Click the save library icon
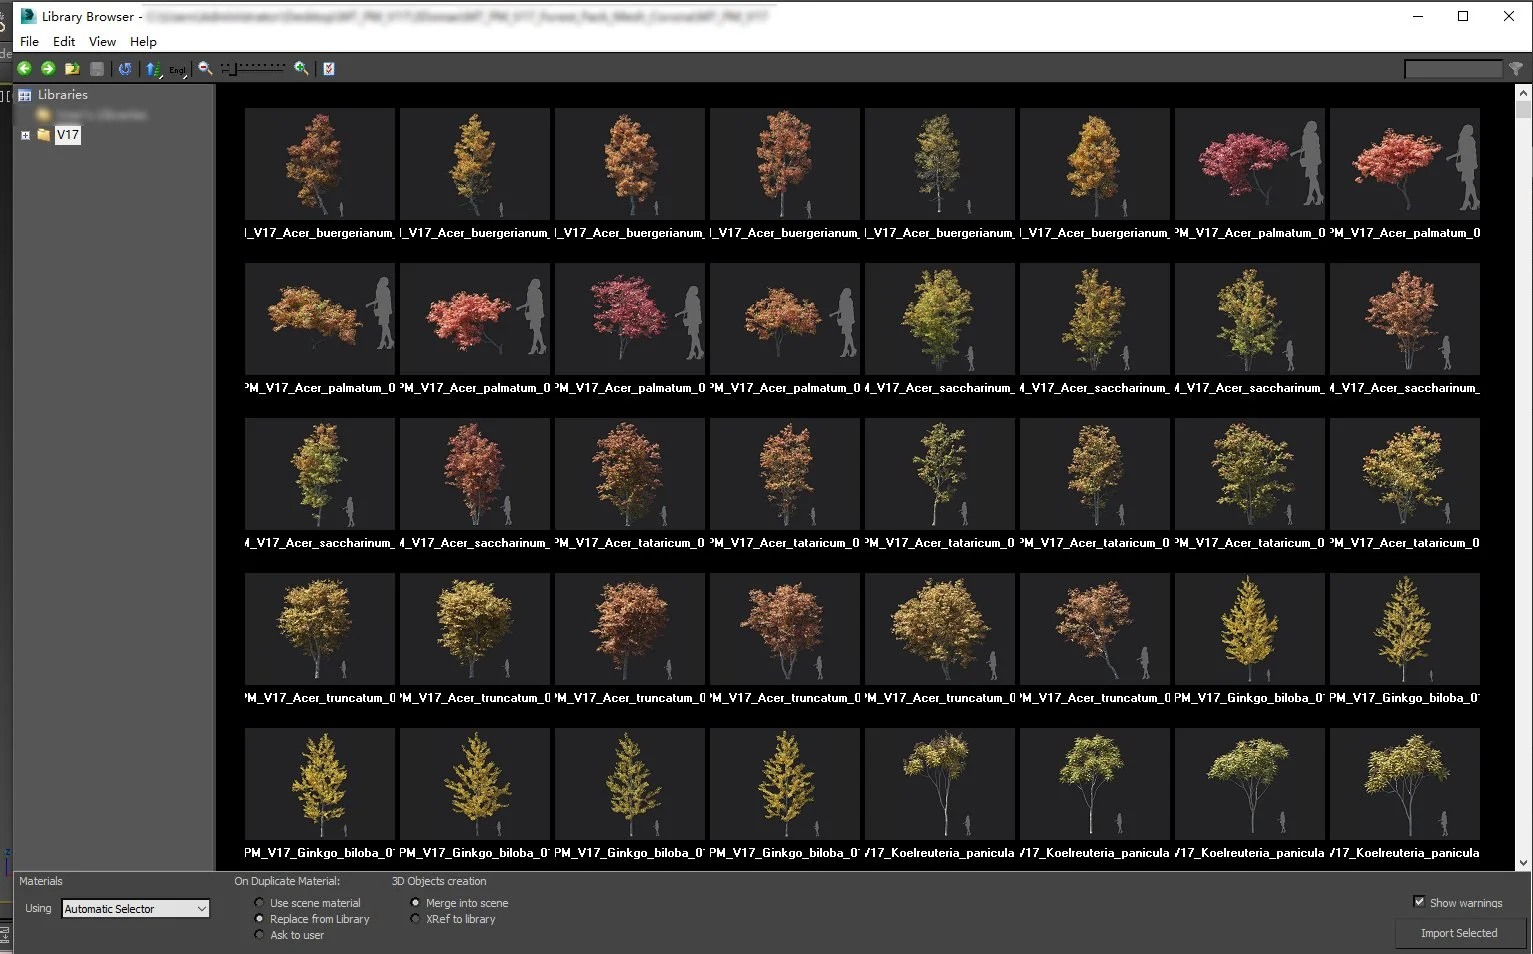 click(x=96, y=68)
